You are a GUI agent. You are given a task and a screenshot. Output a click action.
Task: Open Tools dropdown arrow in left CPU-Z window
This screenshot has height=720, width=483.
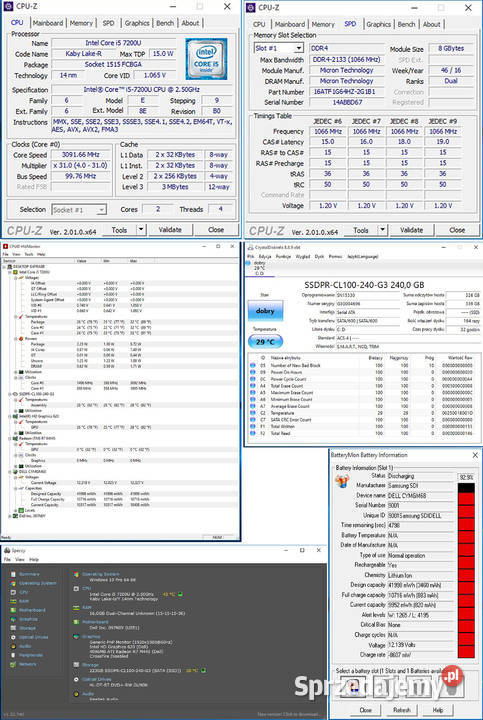[141, 230]
